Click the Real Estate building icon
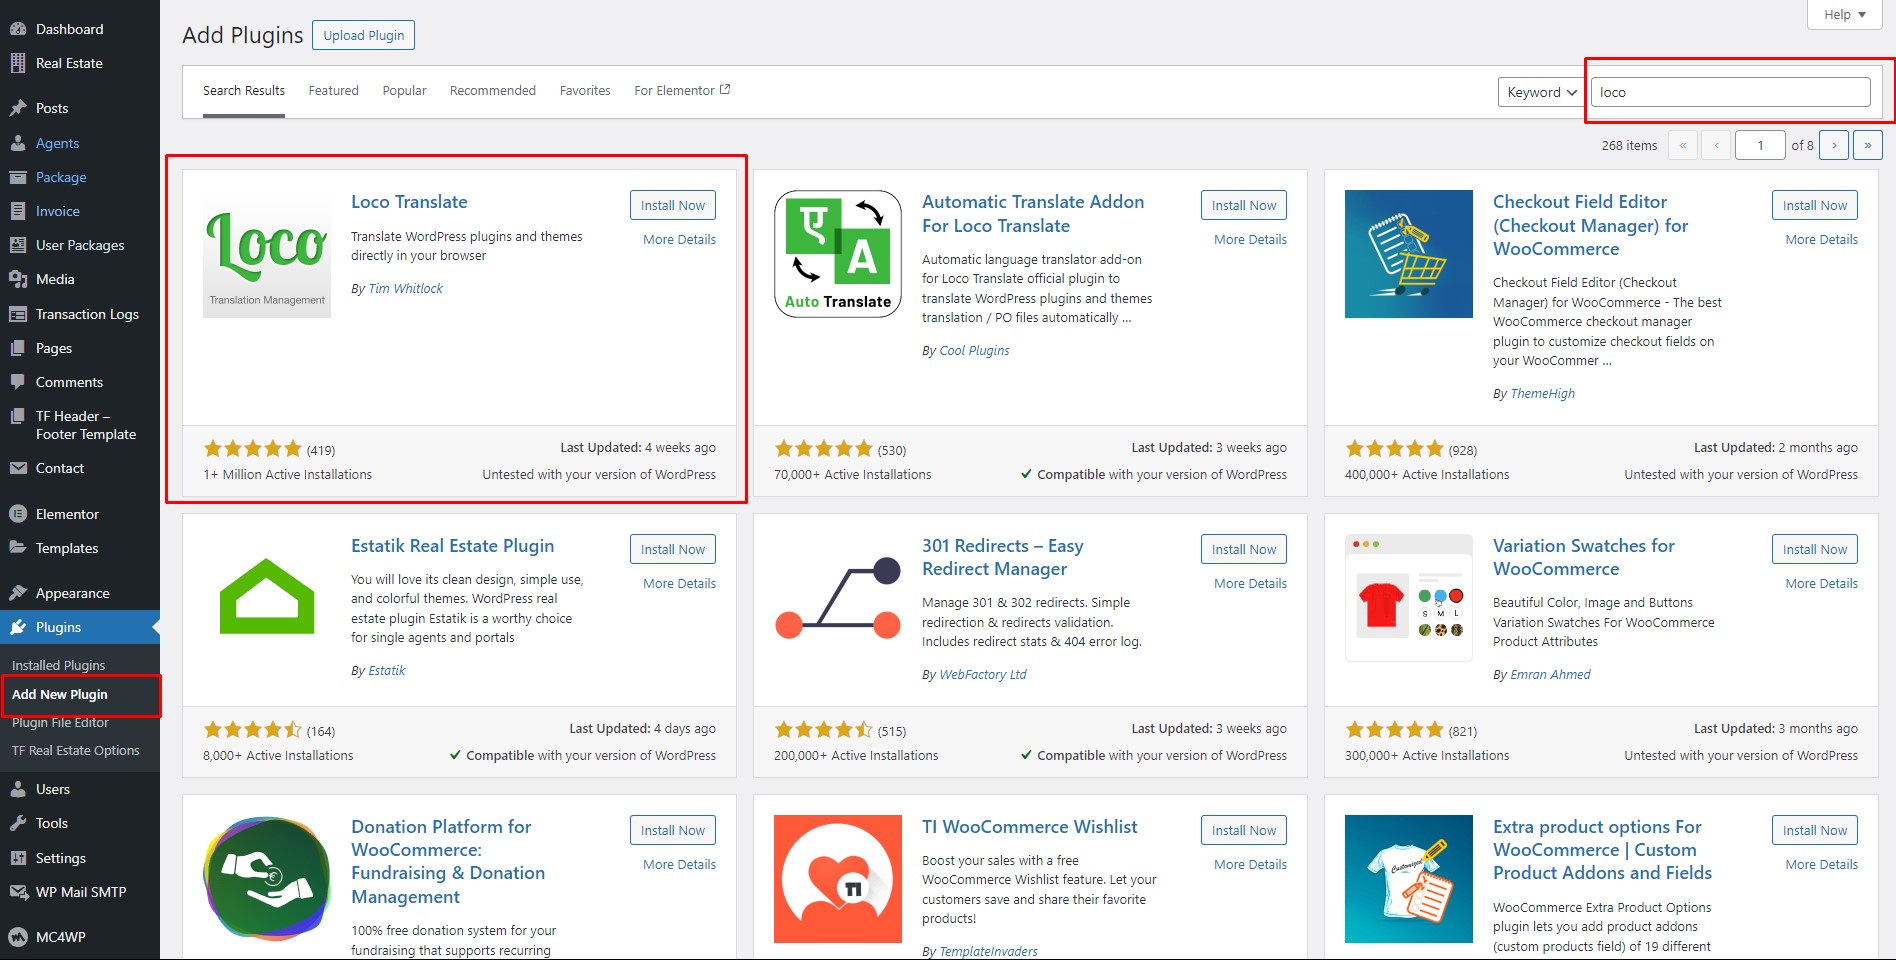The width and height of the screenshot is (1896, 960). tap(18, 63)
